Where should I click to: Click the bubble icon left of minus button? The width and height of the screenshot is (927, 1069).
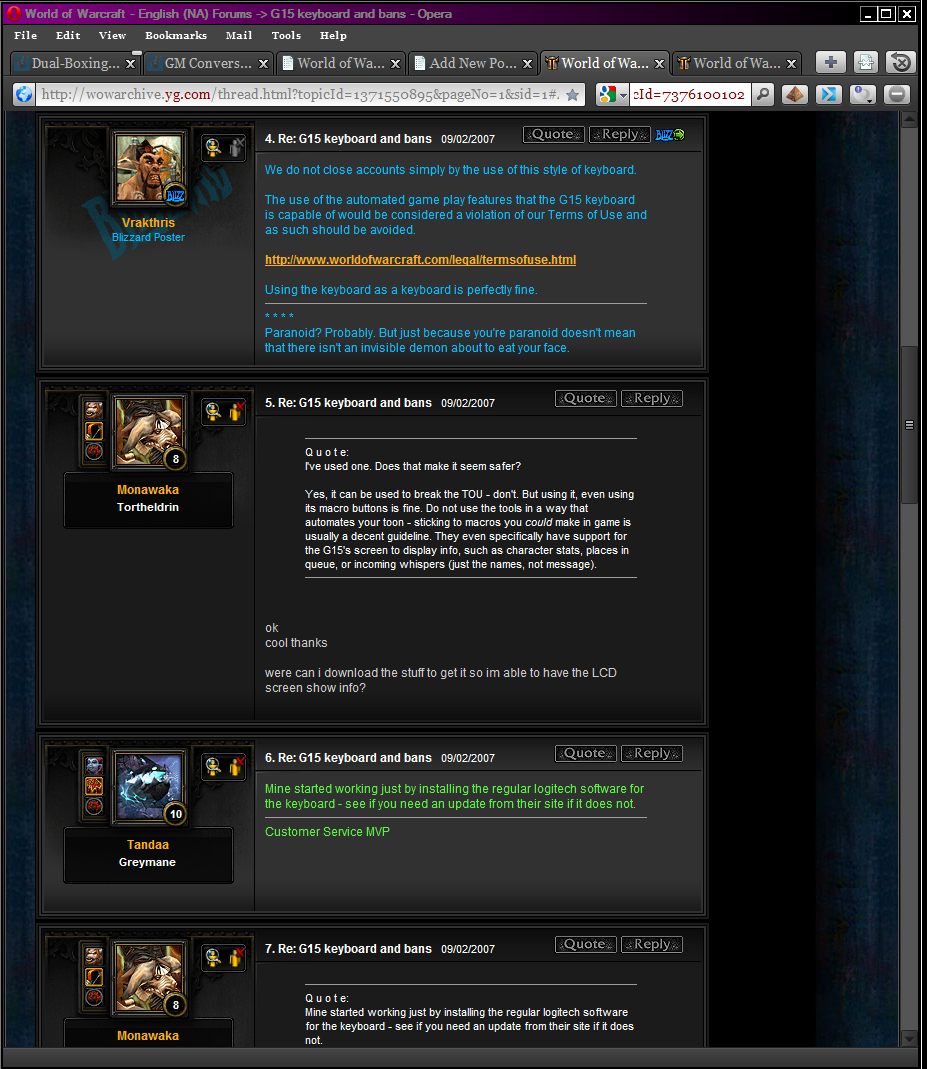tap(863, 94)
